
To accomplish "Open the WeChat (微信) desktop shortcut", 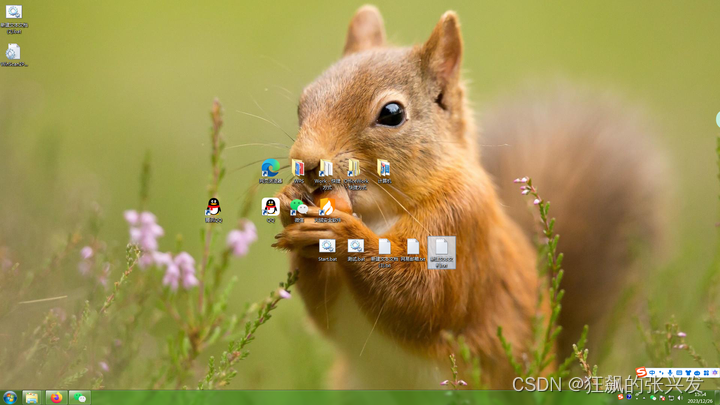I will pyautogui.click(x=299, y=210).
